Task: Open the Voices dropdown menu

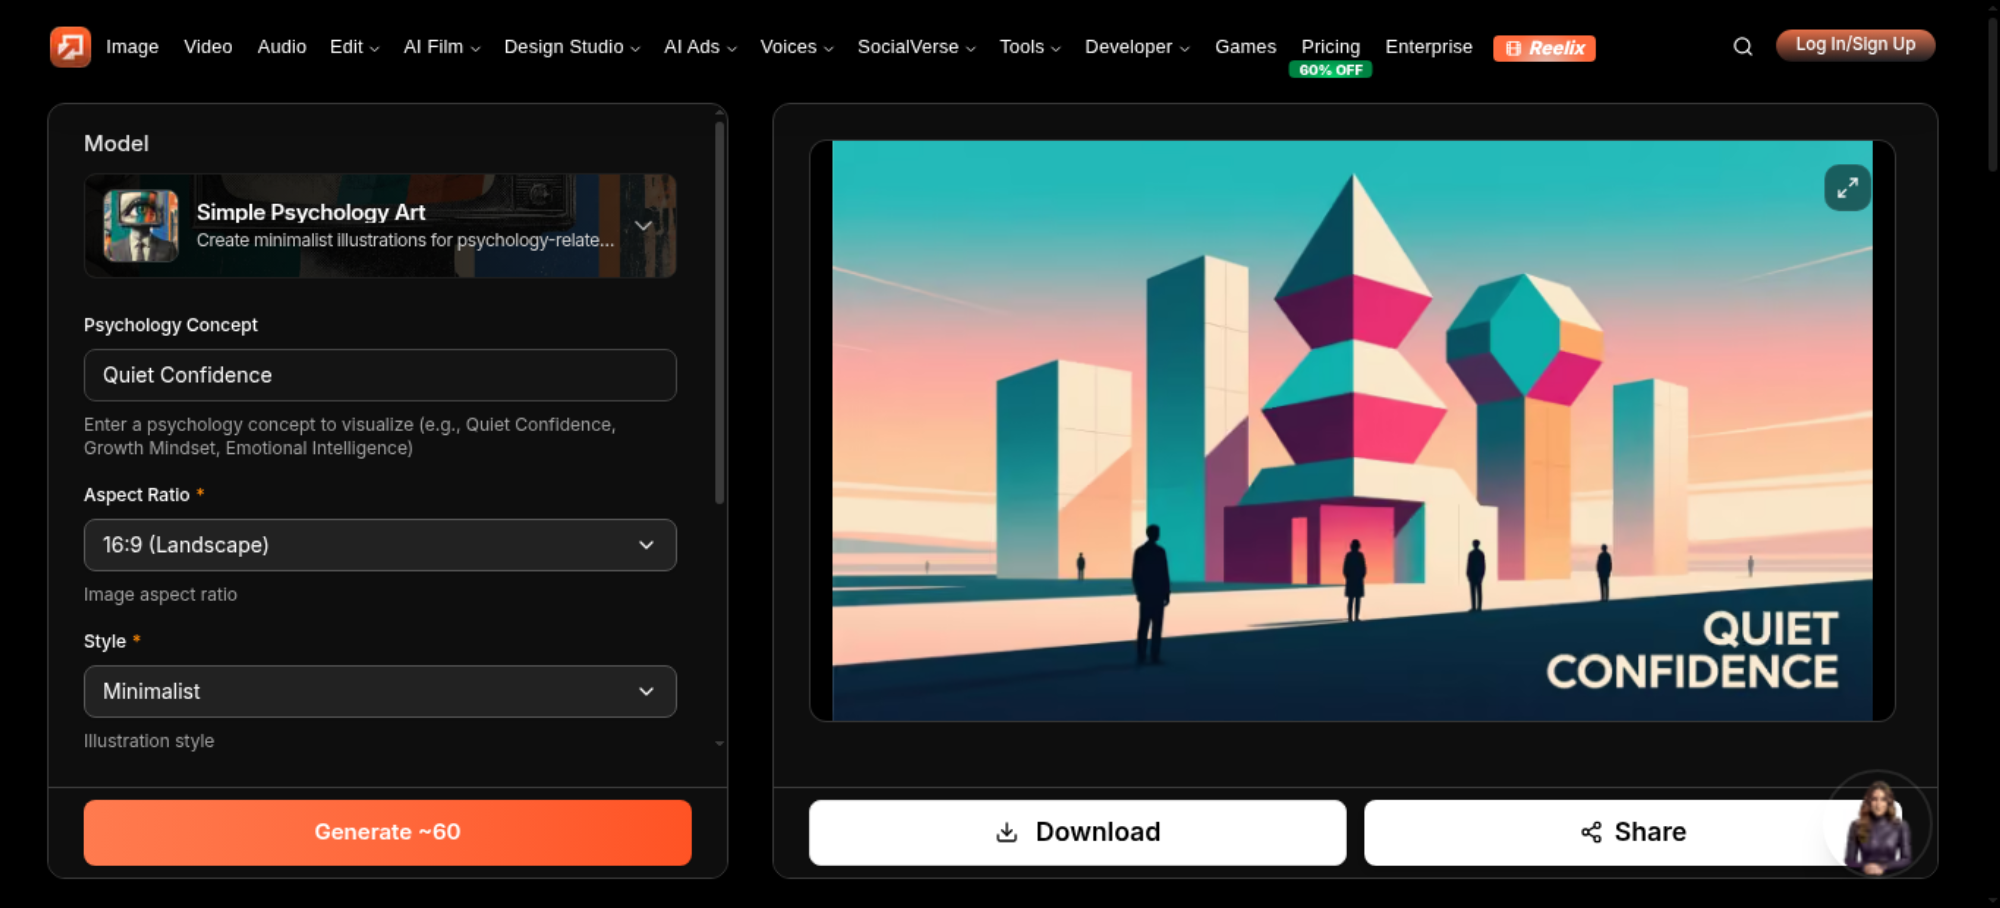Action: click(x=796, y=47)
